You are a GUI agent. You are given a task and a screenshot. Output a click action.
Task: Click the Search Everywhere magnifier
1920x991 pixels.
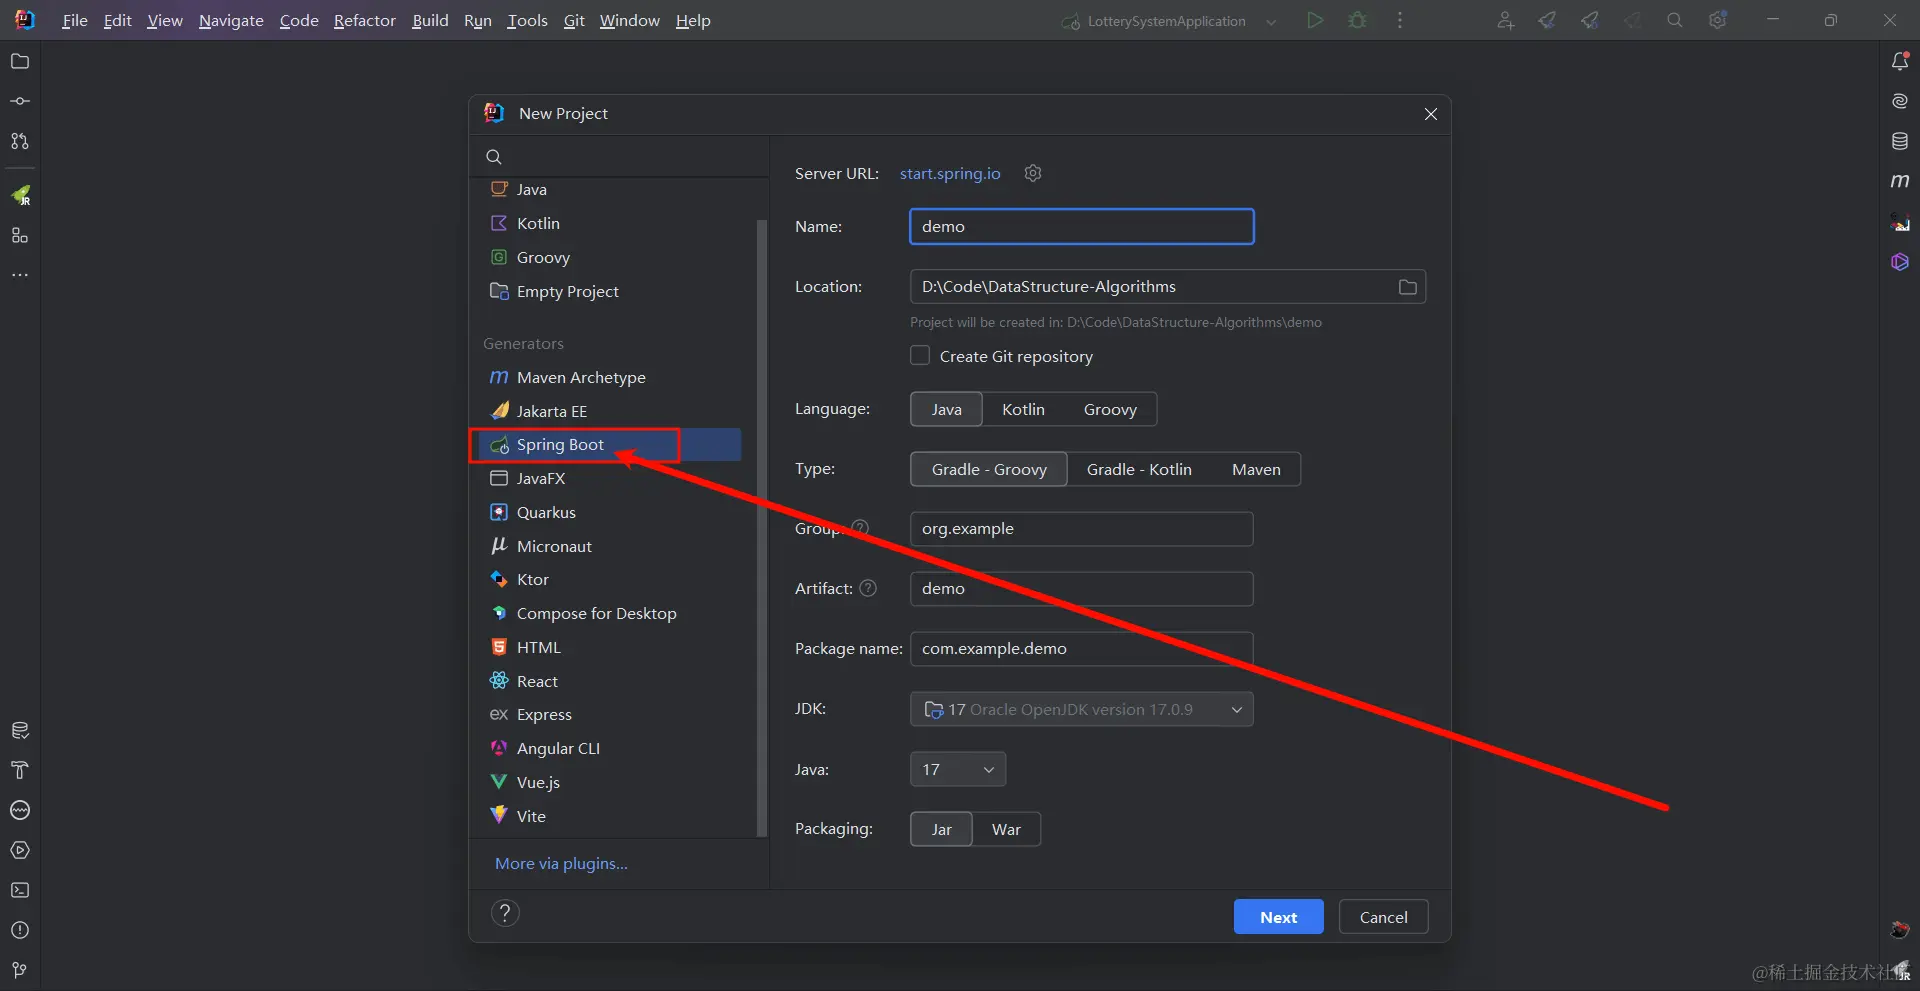pos(1675,20)
